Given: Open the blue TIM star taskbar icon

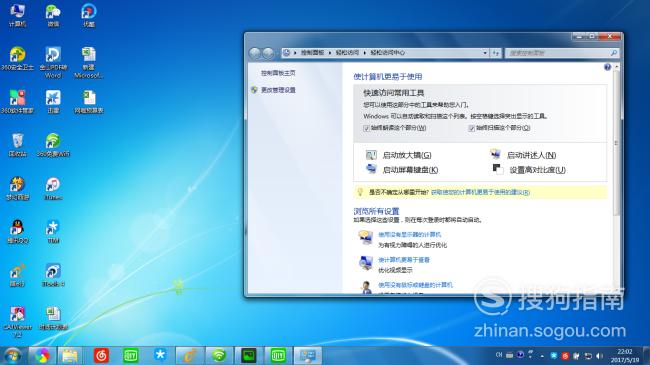Looking at the screenshot, I should (160, 356).
